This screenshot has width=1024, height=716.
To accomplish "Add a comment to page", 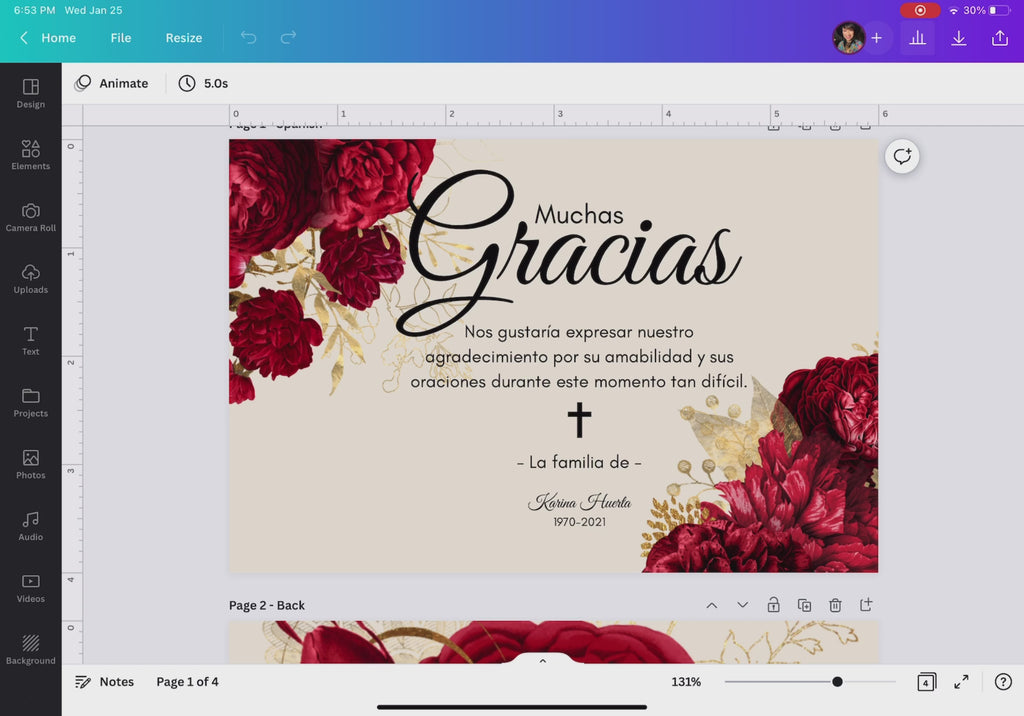I will [x=902, y=157].
